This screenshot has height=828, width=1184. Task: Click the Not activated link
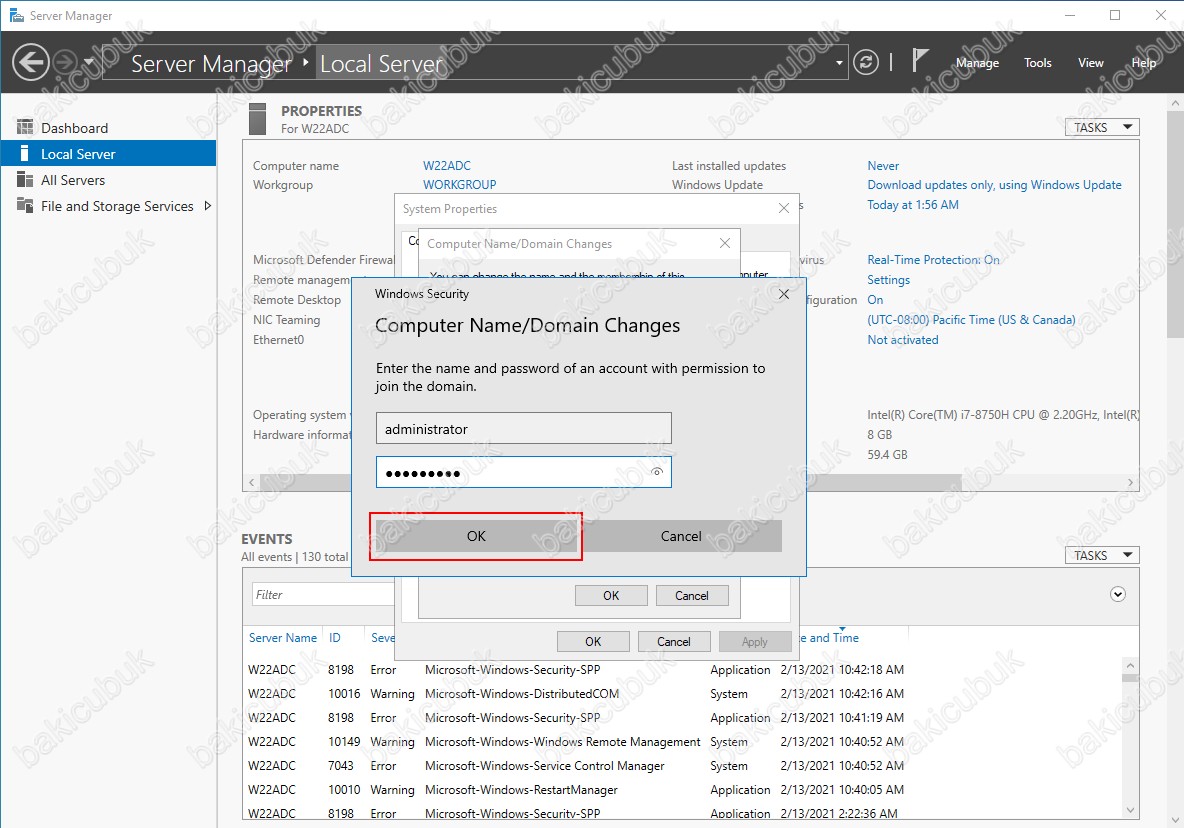pos(902,340)
